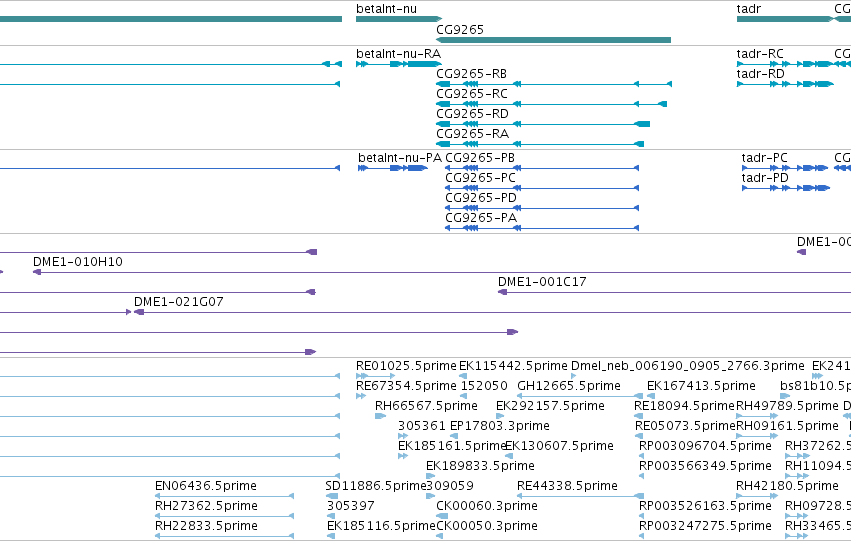The image size is (851, 541).
Task: Select the CG9265-RC transcript
Action: tap(551, 104)
